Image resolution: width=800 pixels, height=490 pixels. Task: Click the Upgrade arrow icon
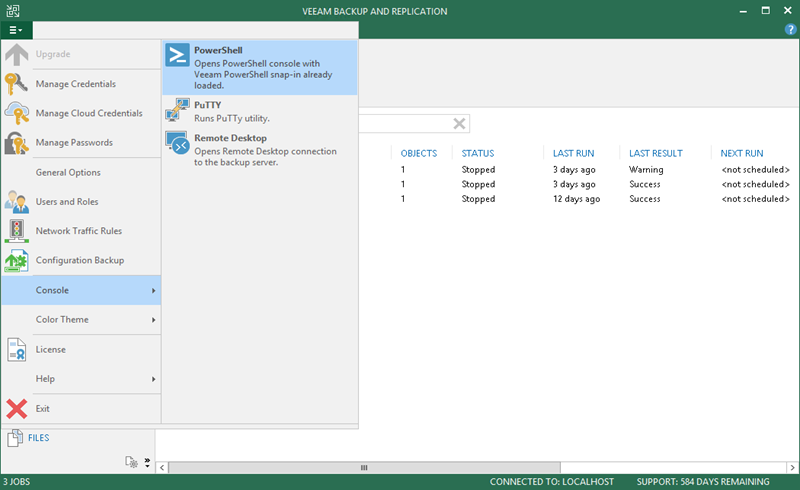[x=17, y=55]
